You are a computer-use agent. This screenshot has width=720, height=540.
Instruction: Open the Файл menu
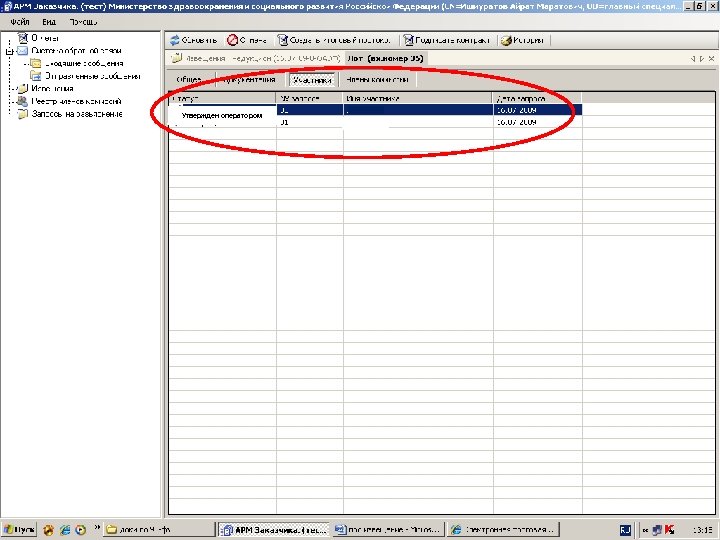tap(20, 22)
